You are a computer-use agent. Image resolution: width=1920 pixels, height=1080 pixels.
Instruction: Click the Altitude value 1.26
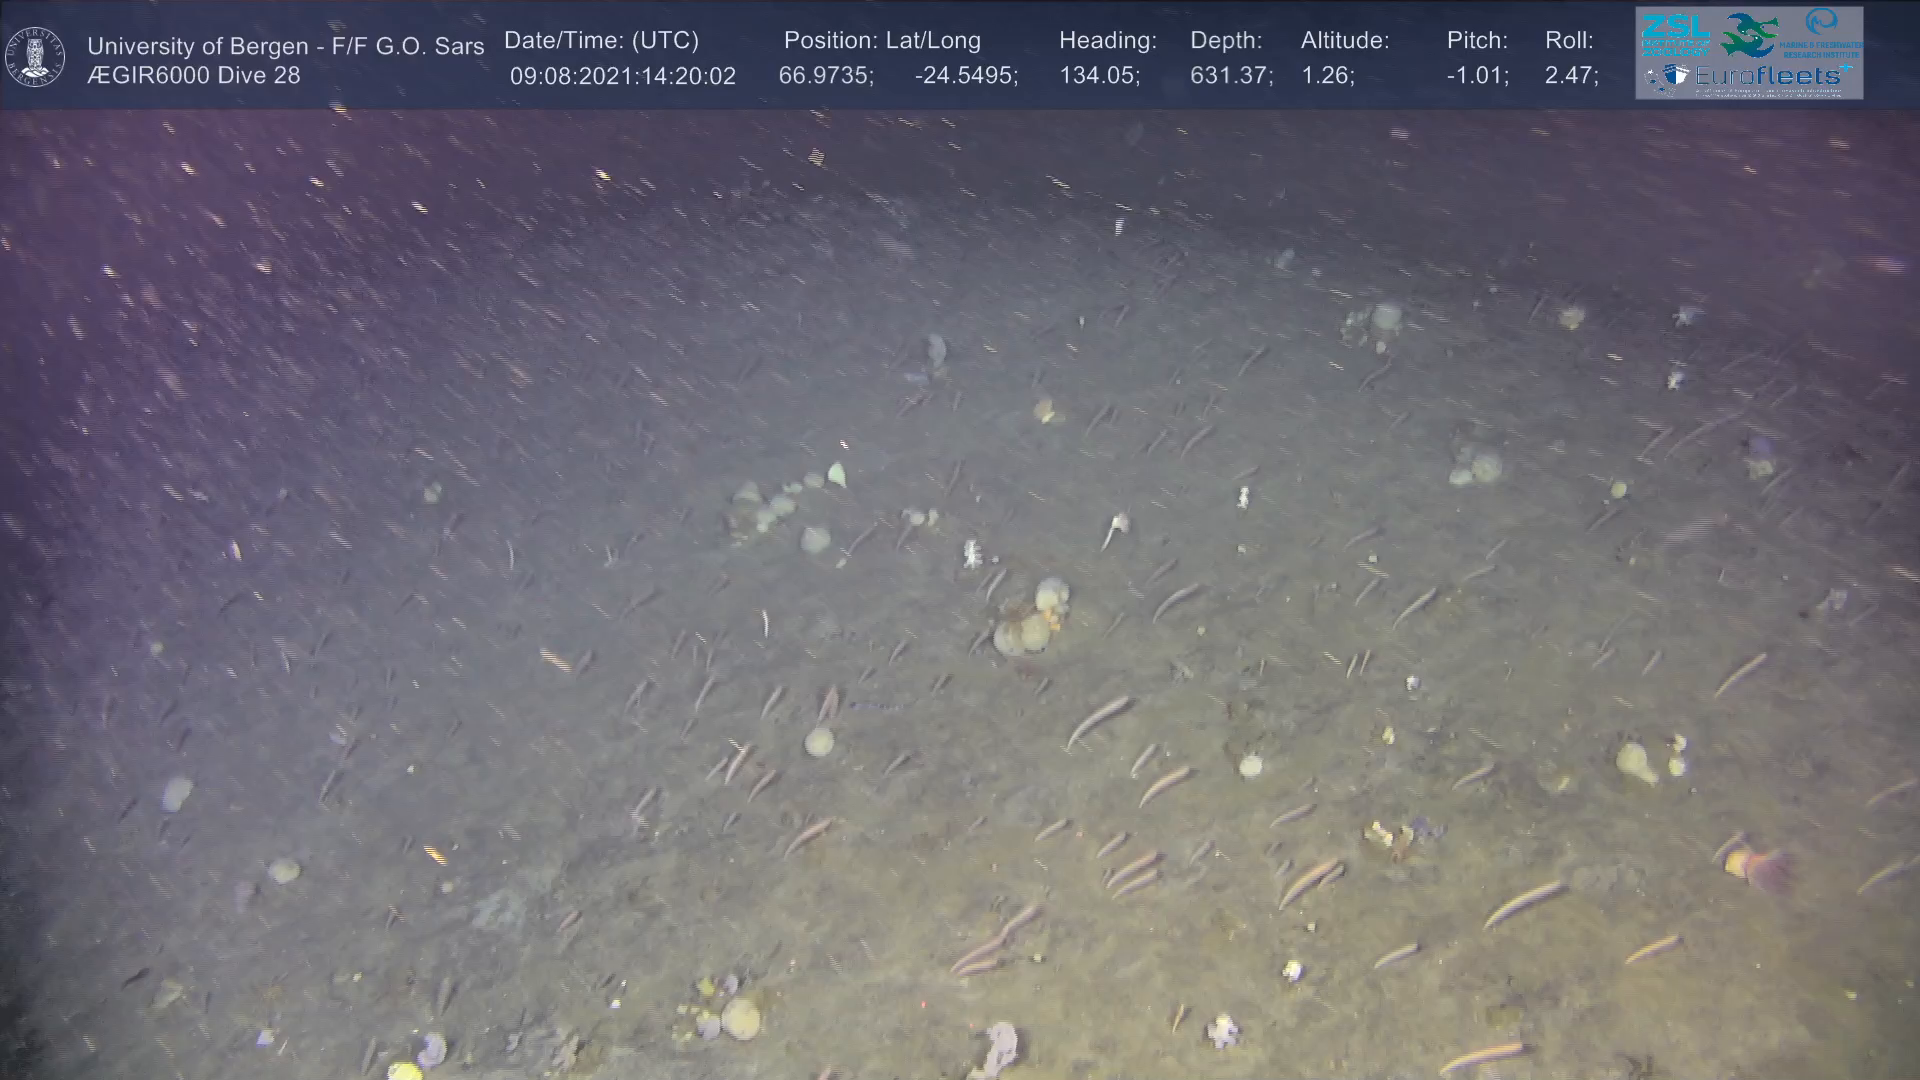[x=1327, y=76]
